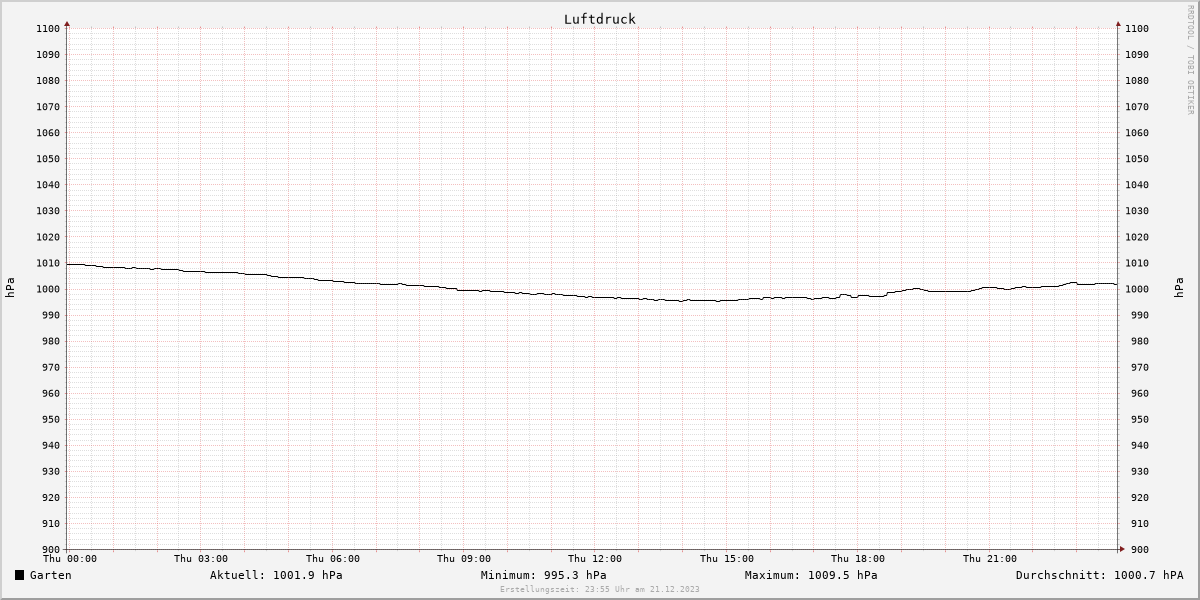Click the Thu 06:00 time axis label

point(333,559)
